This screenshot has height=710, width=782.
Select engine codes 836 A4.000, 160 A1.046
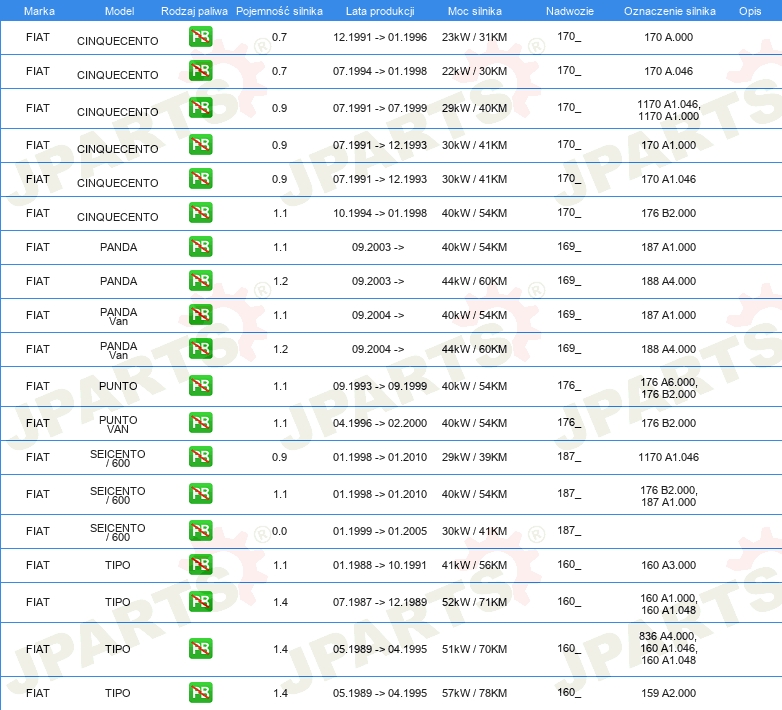tap(668, 642)
